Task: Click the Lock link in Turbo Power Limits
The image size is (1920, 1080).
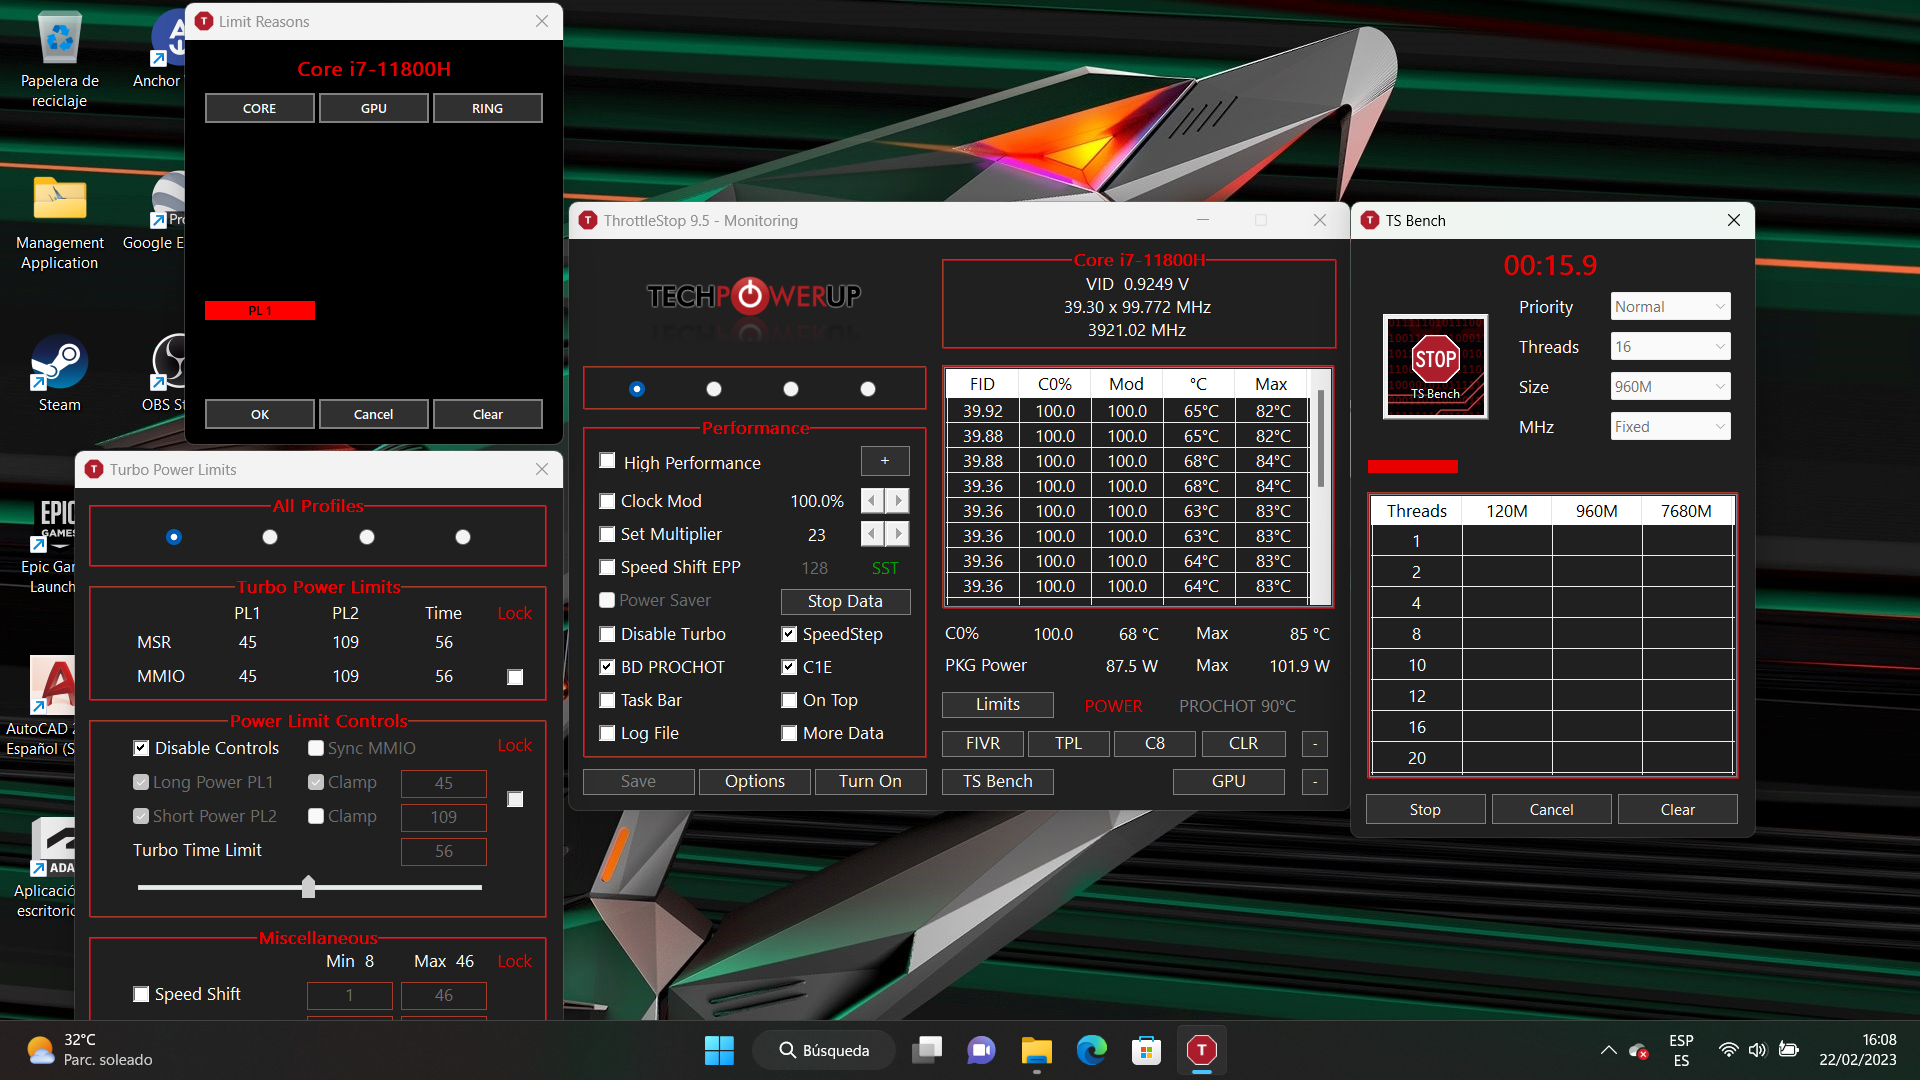Action: [x=514, y=613]
